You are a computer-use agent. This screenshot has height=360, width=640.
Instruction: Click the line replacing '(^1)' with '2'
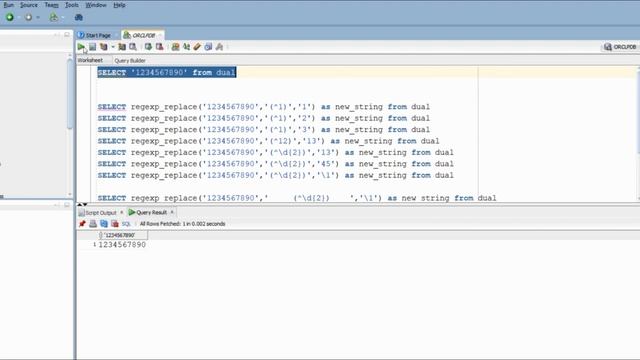click(264, 118)
